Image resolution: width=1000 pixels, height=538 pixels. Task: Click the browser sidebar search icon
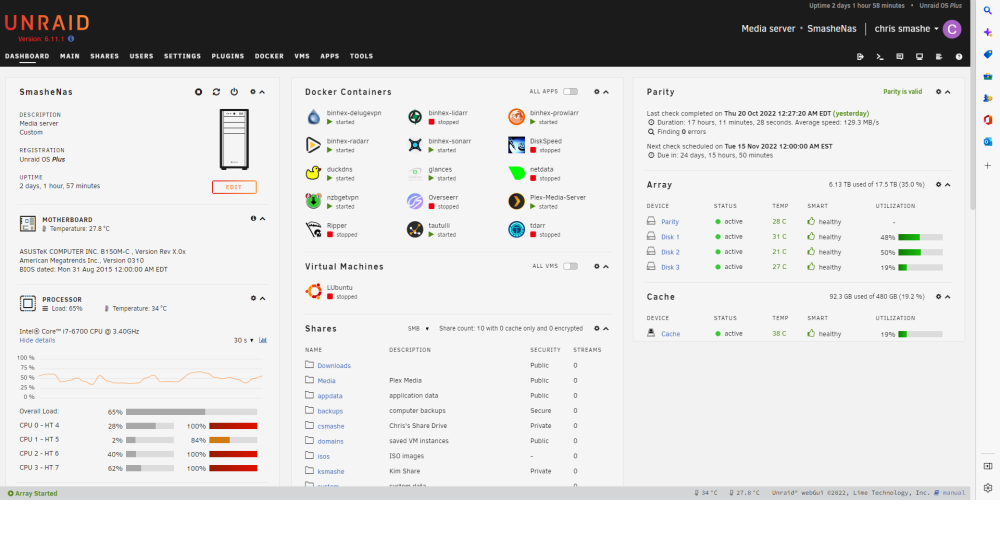point(988,10)
